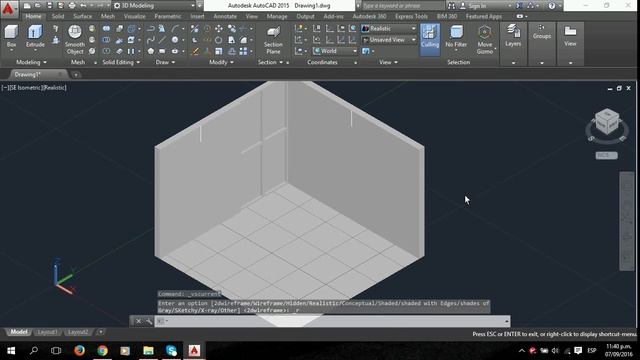This screenshot has width=640, height=360.
Task: Click the Print icon in quick access toolbar
Action: (x=72, y=6)
